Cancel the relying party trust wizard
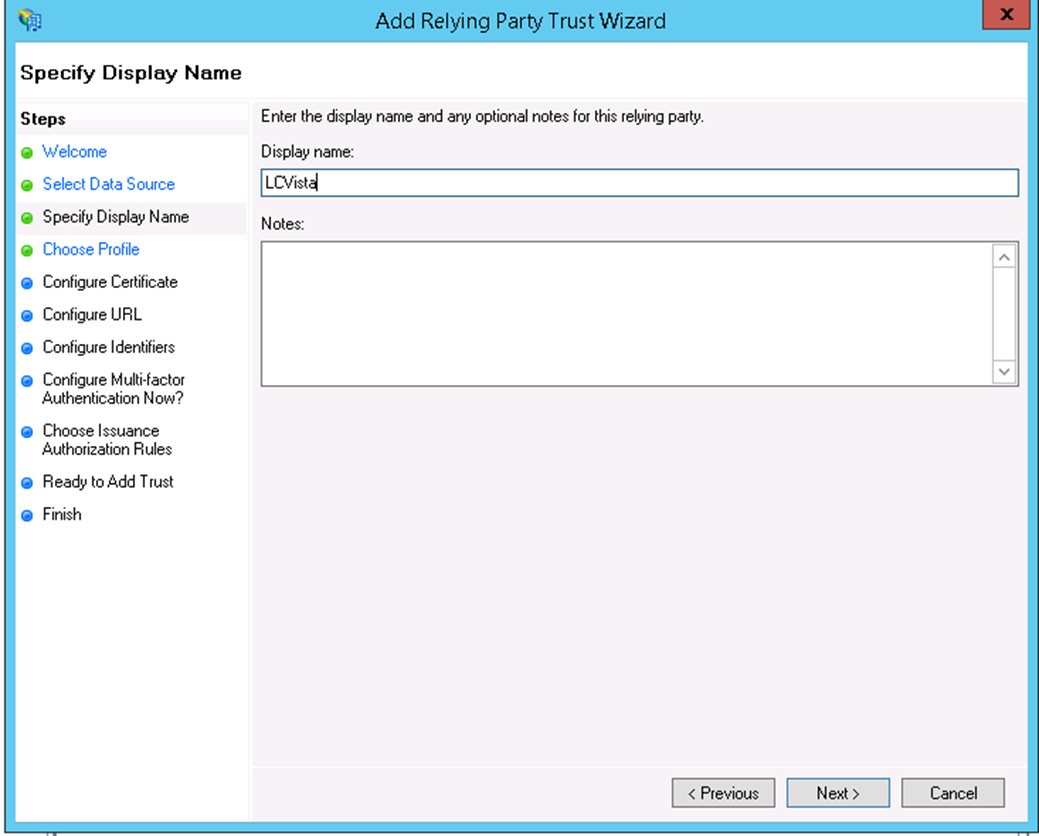The image size is (1039, 836). (x=952, y=793)
